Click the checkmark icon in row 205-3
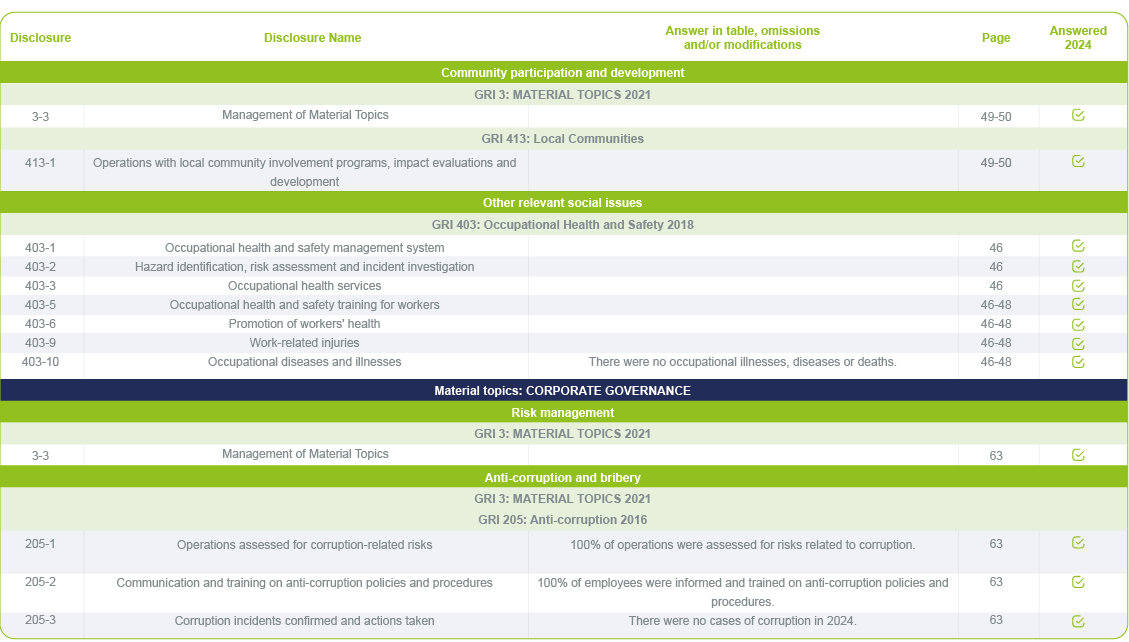1129x642 pixels. 1078,621
